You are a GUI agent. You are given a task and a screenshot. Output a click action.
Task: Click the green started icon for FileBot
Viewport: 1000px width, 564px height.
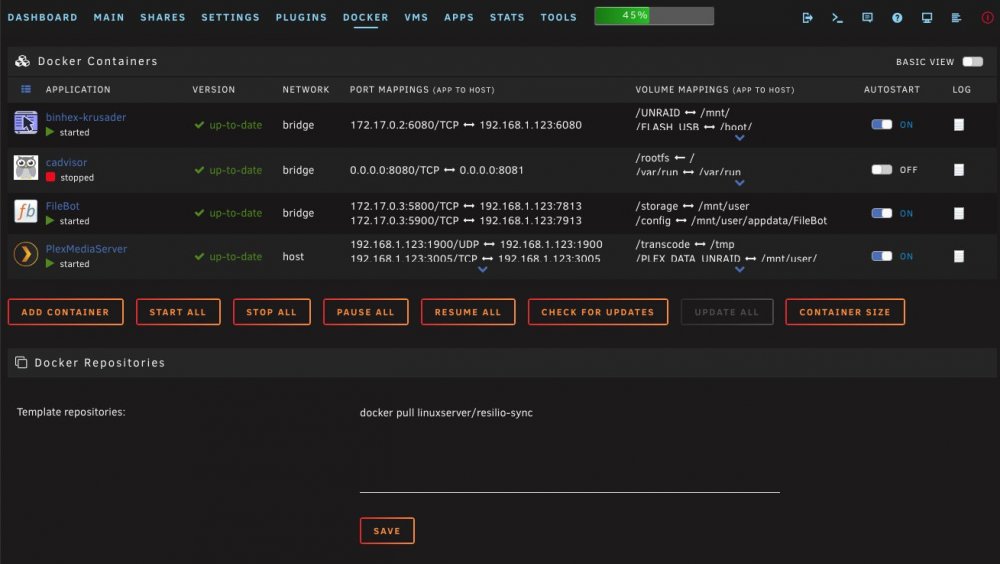[50, 221]
